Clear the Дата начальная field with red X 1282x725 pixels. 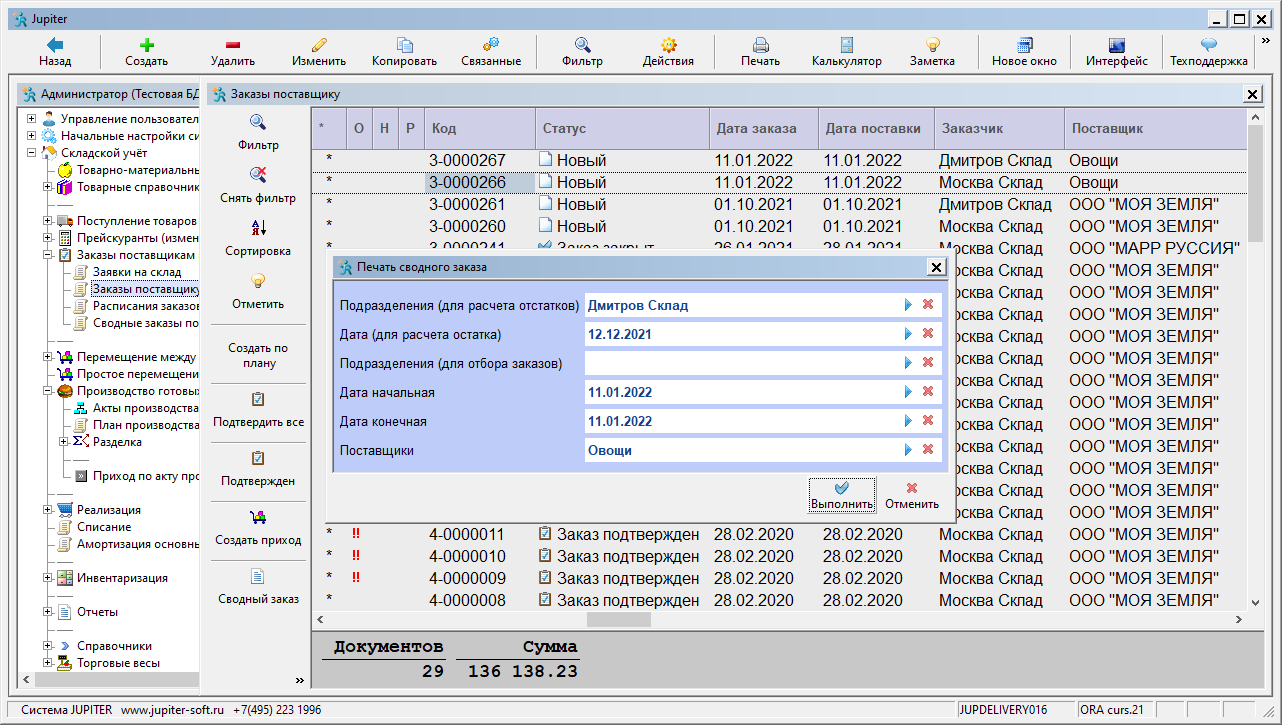click(927, 392)
